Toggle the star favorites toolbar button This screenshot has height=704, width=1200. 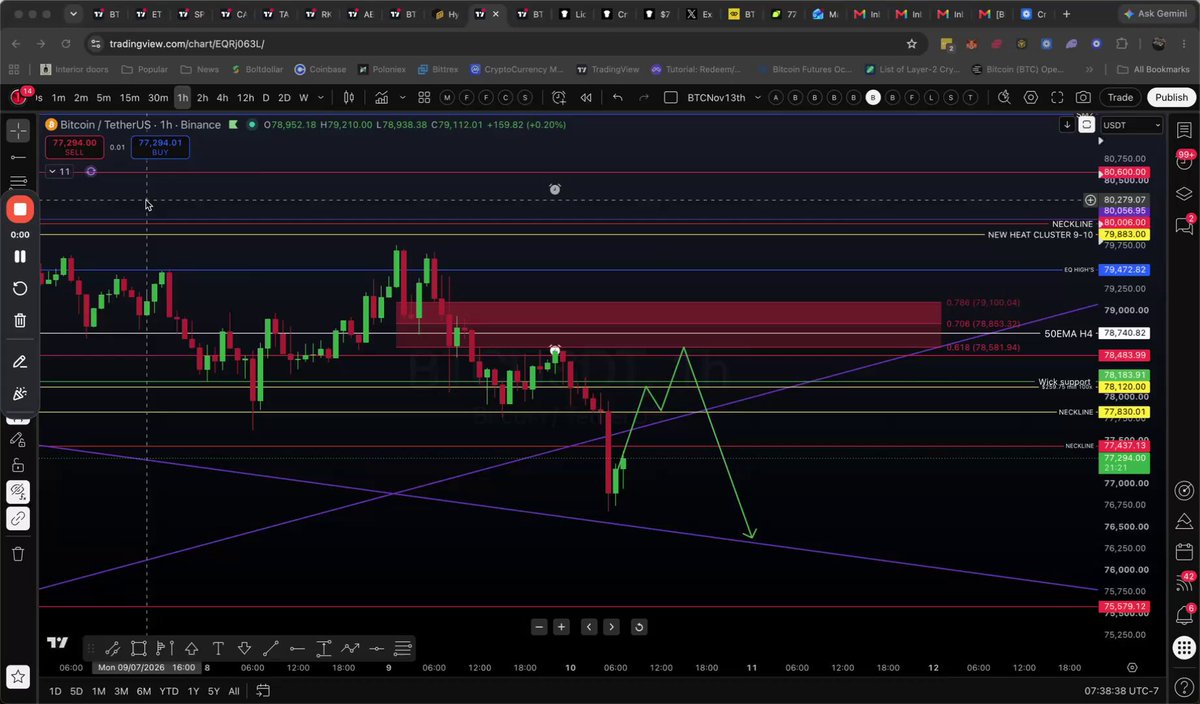pyautogui.click(x=18, y=677)
